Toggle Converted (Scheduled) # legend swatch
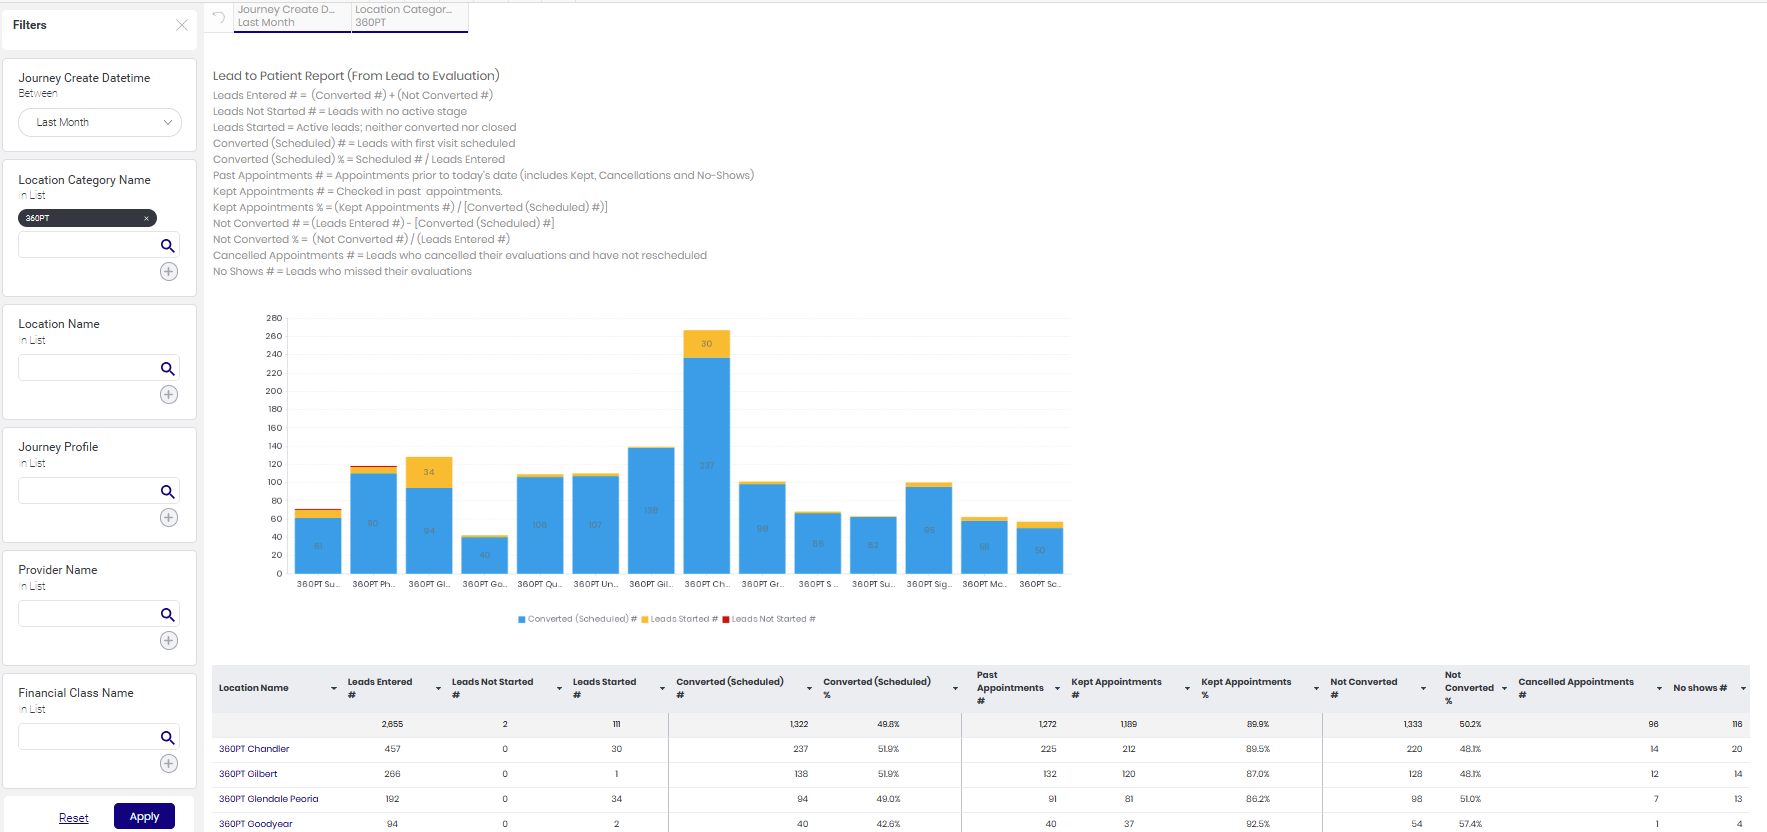The image size is (1767, 832). (x=522, y=620)
